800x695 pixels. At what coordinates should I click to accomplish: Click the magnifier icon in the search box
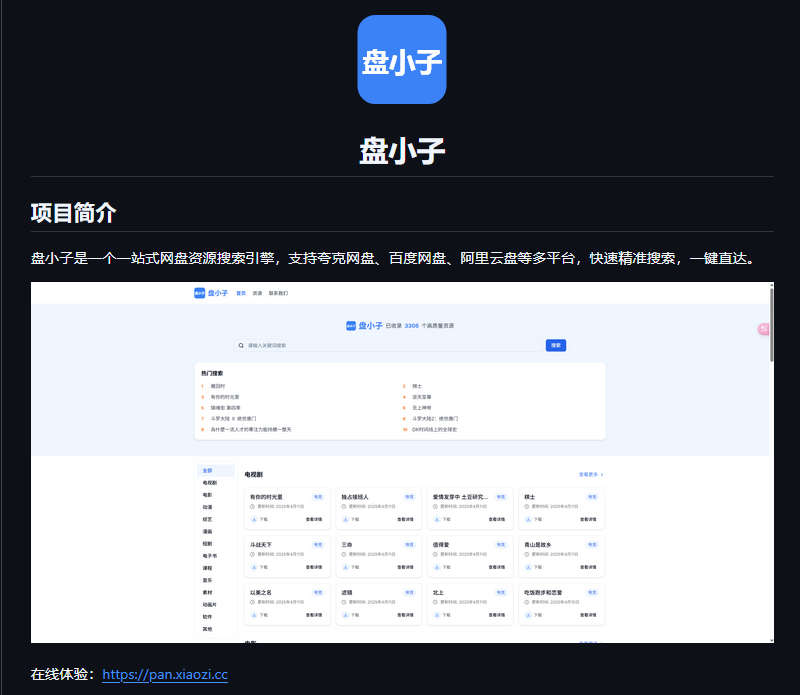click(x=241, y=345)
